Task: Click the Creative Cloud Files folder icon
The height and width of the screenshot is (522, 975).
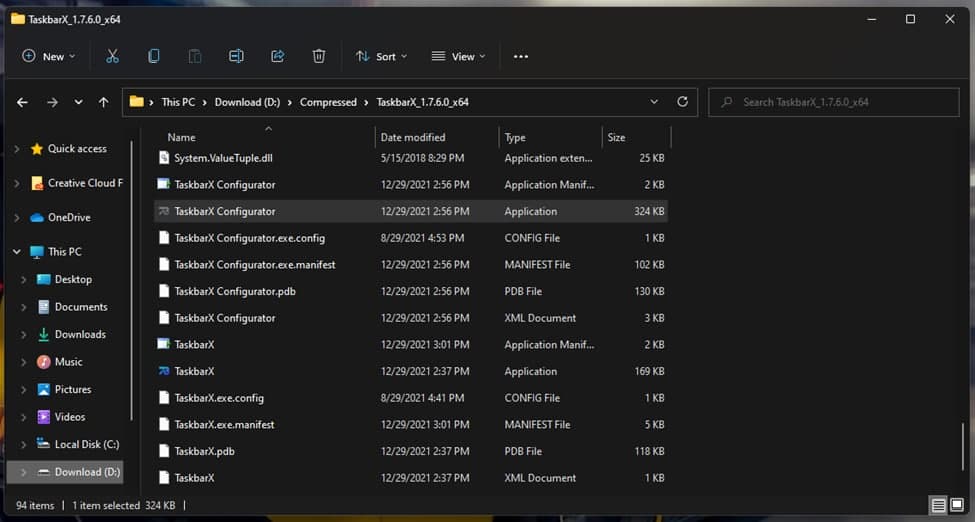Action: click(x=37, y=183)
